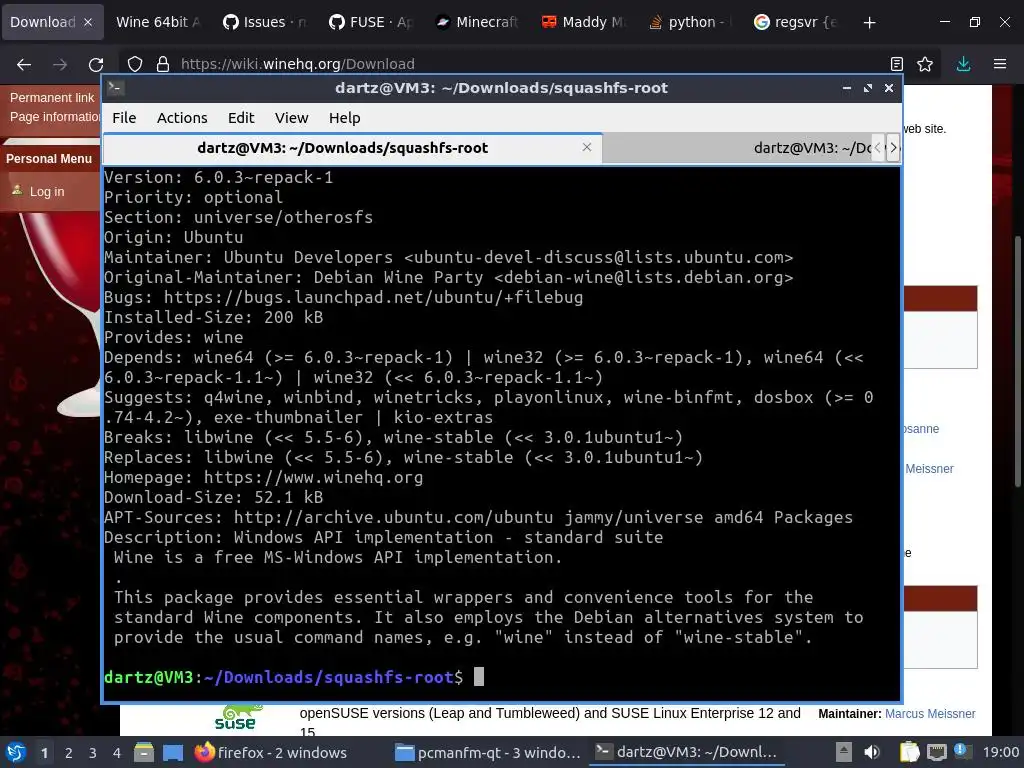This screenshot has width=1024, height=768.
Task: Click the 19:00 clock in the panel
Action: click(1000, 752)
